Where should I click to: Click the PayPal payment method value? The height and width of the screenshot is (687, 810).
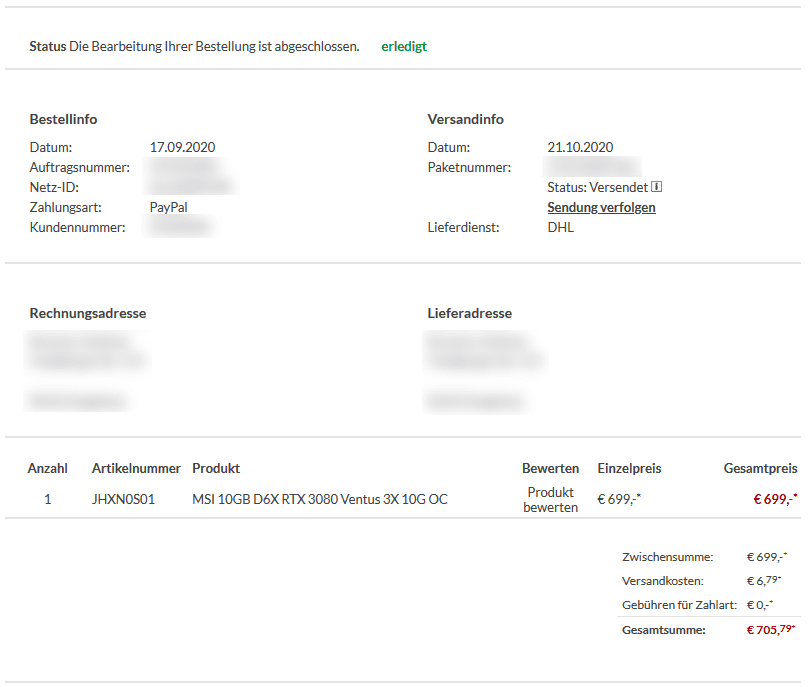[169, 207]
